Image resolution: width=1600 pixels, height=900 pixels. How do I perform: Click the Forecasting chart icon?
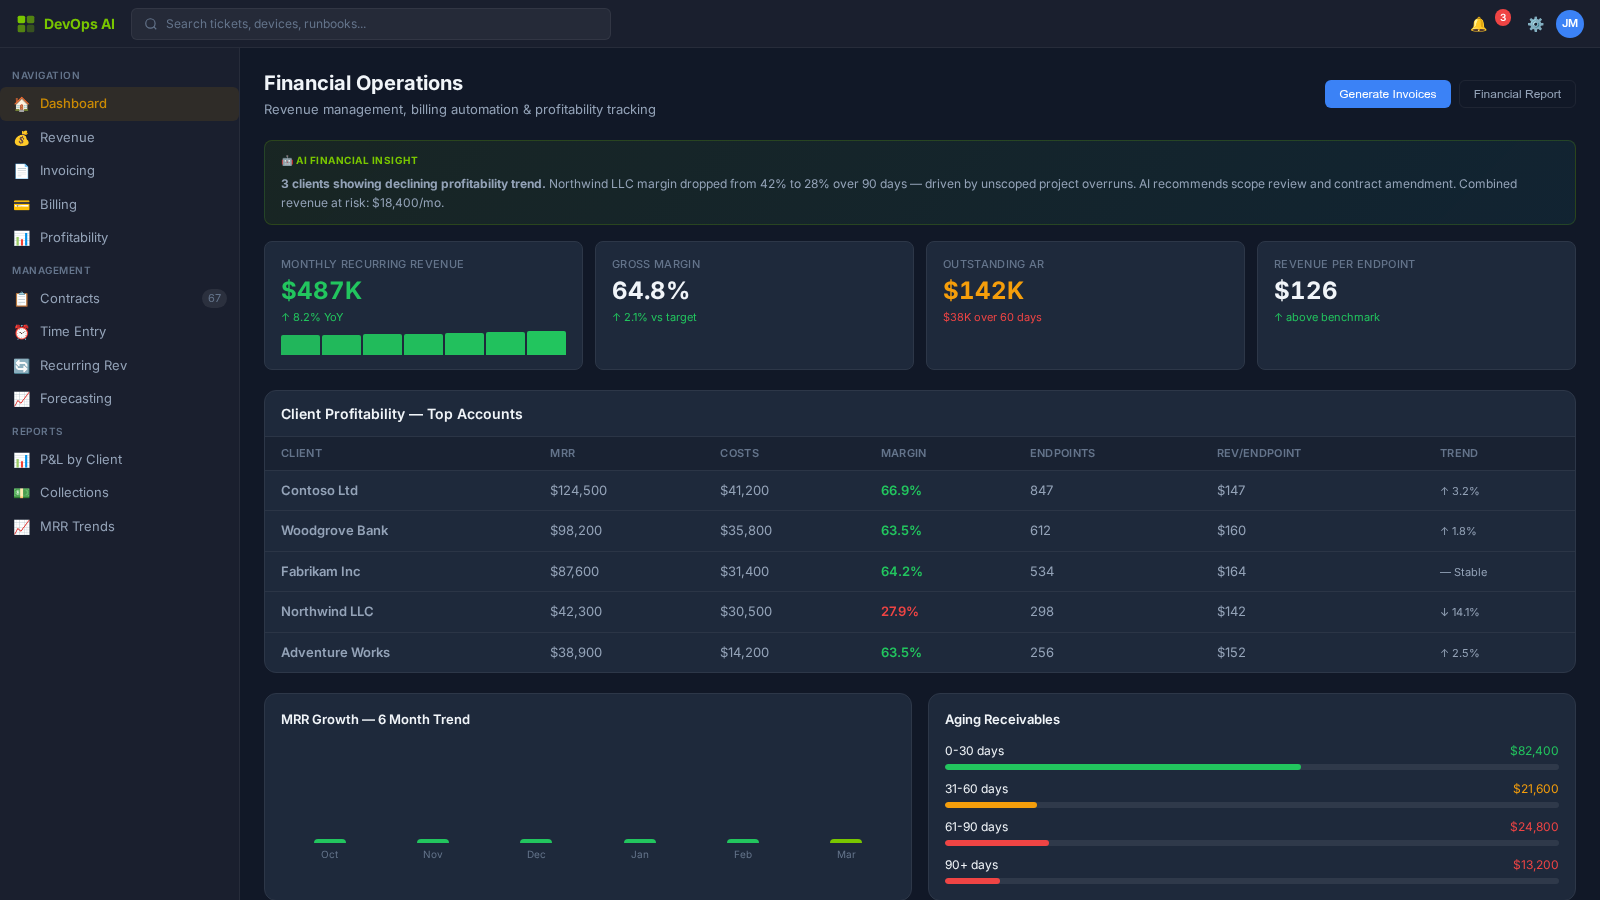click(x=21, y=398)
